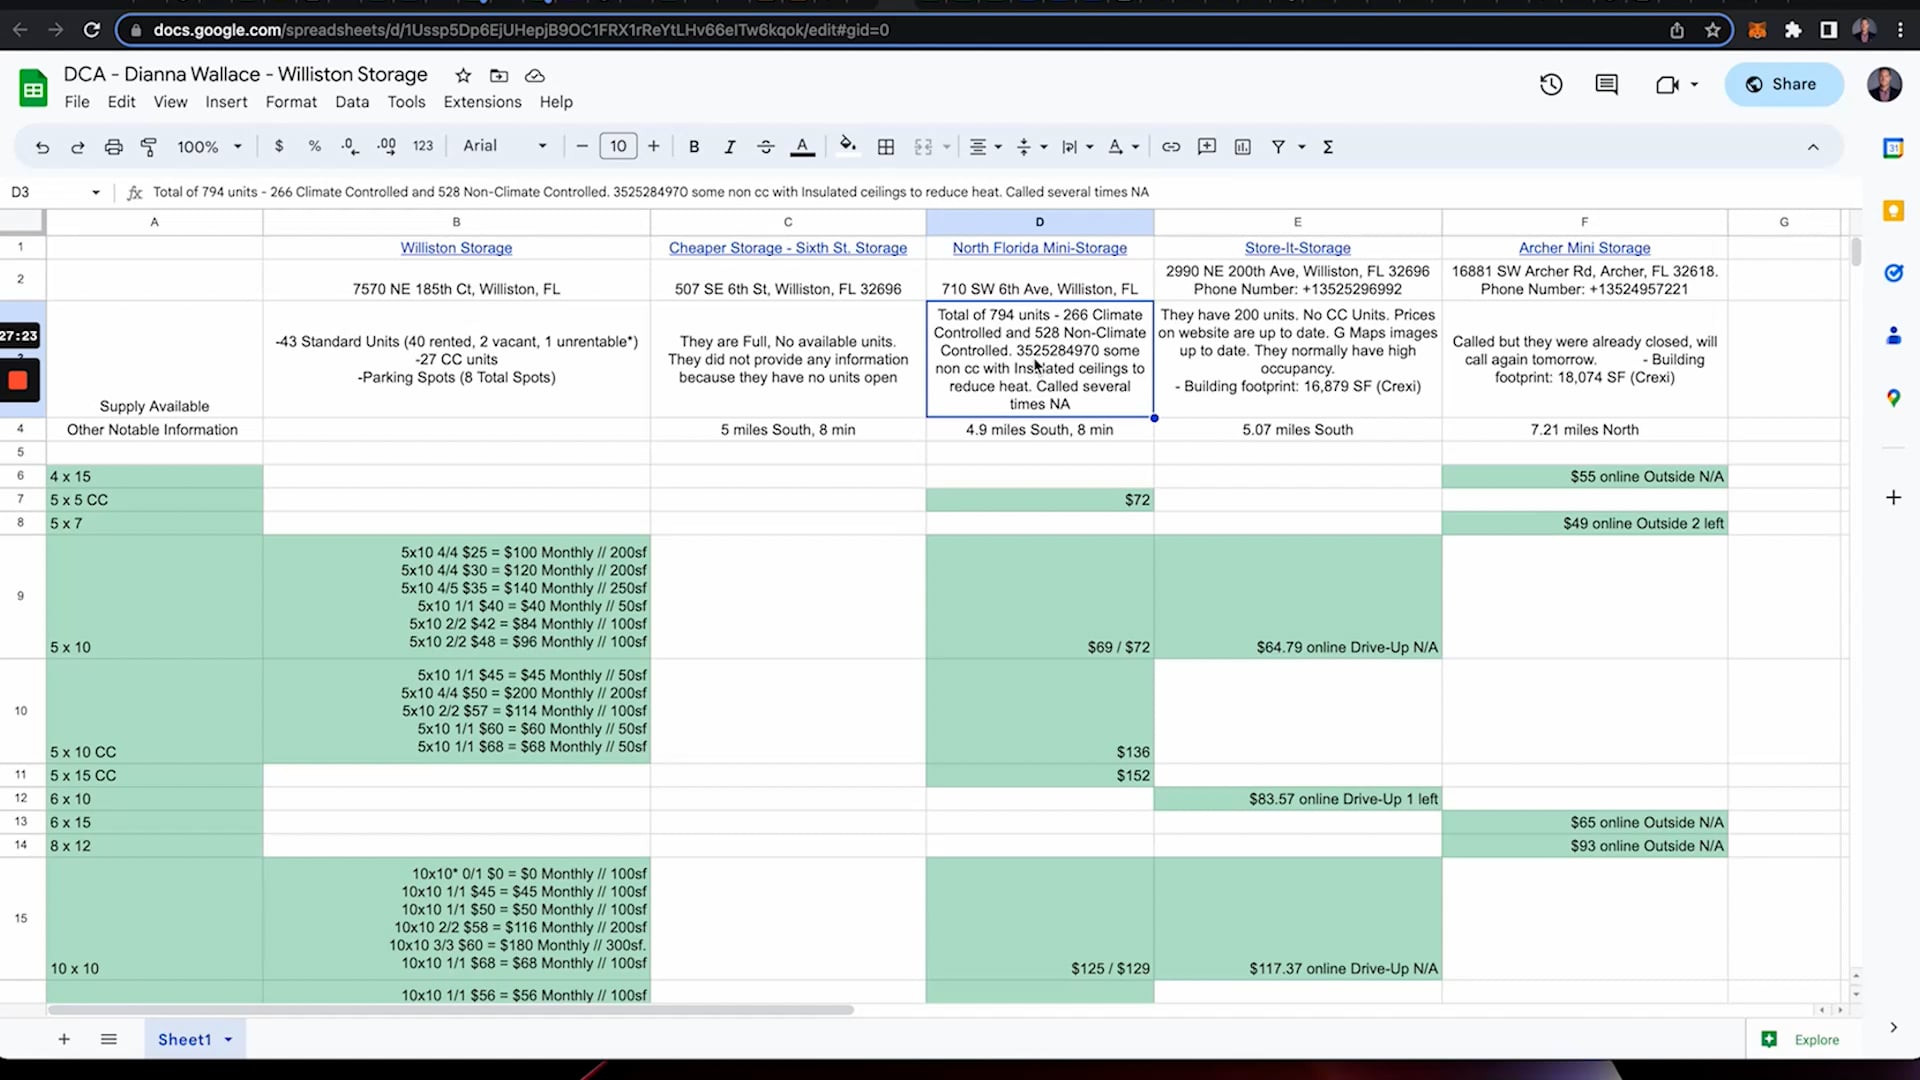1920x1080 pixels.
Task: Insert a link using the toolbar
Action: (1170, 146)
